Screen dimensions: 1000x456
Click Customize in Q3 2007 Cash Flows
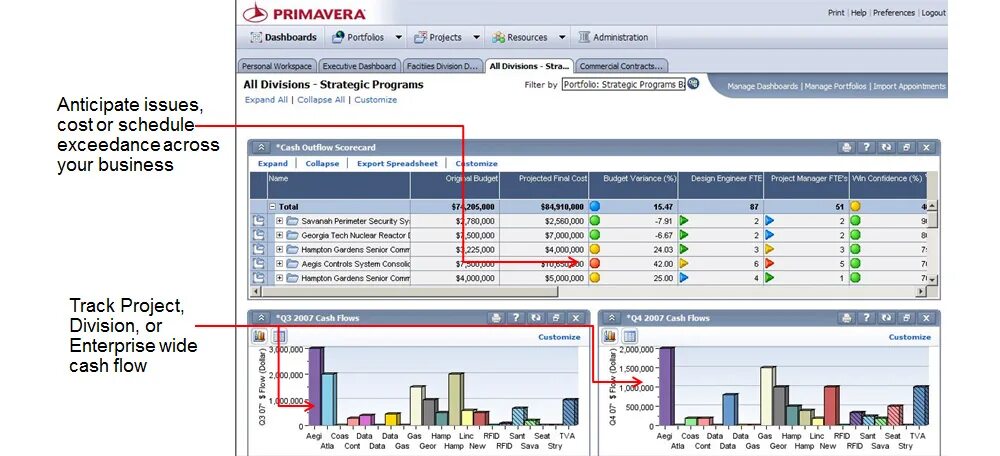[559, 337]
